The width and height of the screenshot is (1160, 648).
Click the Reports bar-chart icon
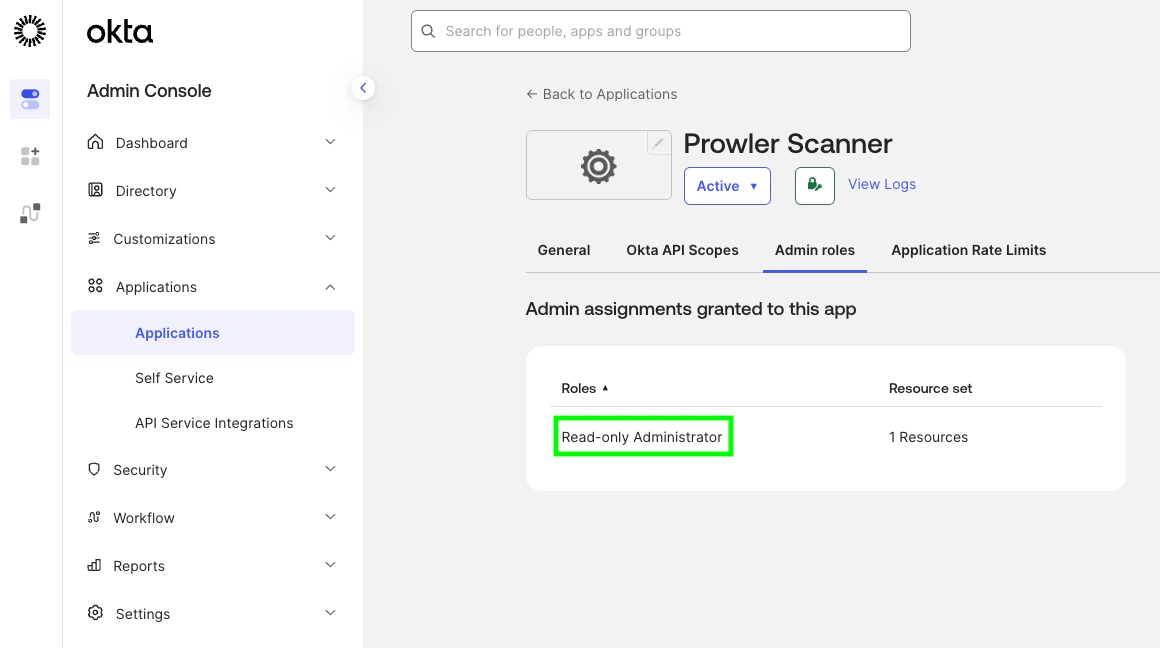point(94,565)
